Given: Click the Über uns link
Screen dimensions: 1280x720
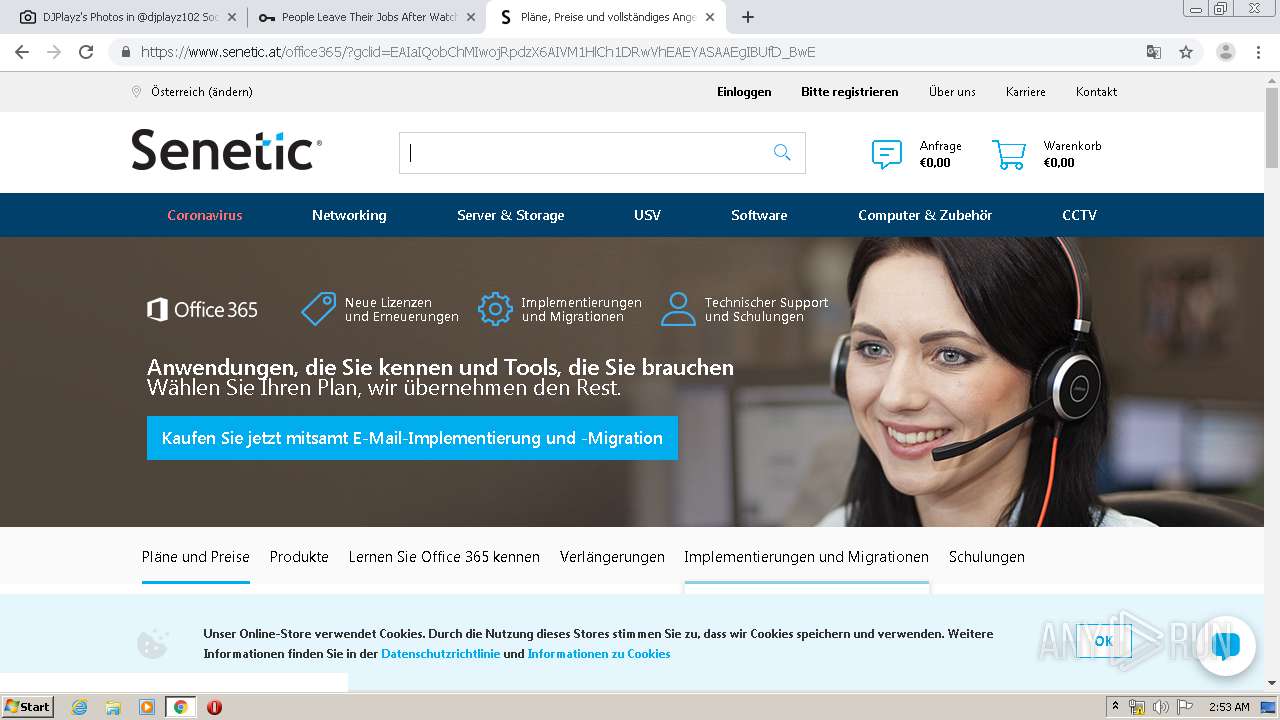Looking at the screenshot, I should pyautogui.click(x=952, y=91).
